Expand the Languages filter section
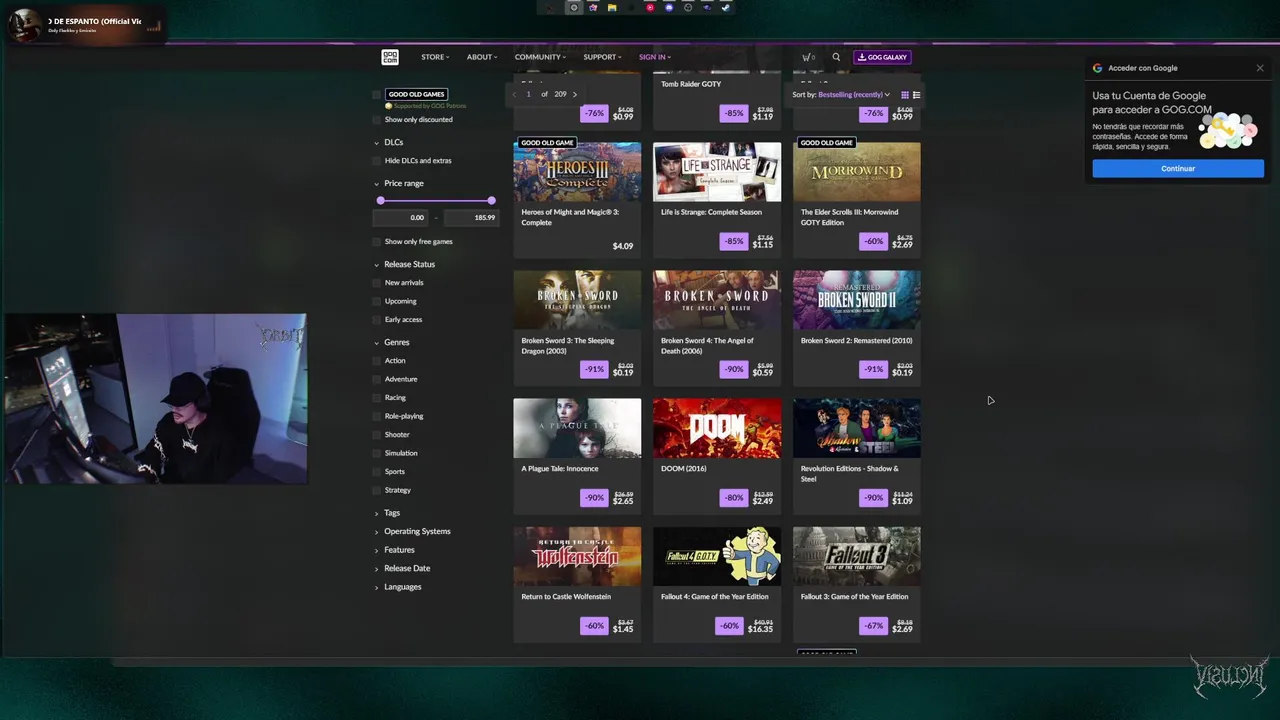This screenshot has height=720, width=1280. 398,587
